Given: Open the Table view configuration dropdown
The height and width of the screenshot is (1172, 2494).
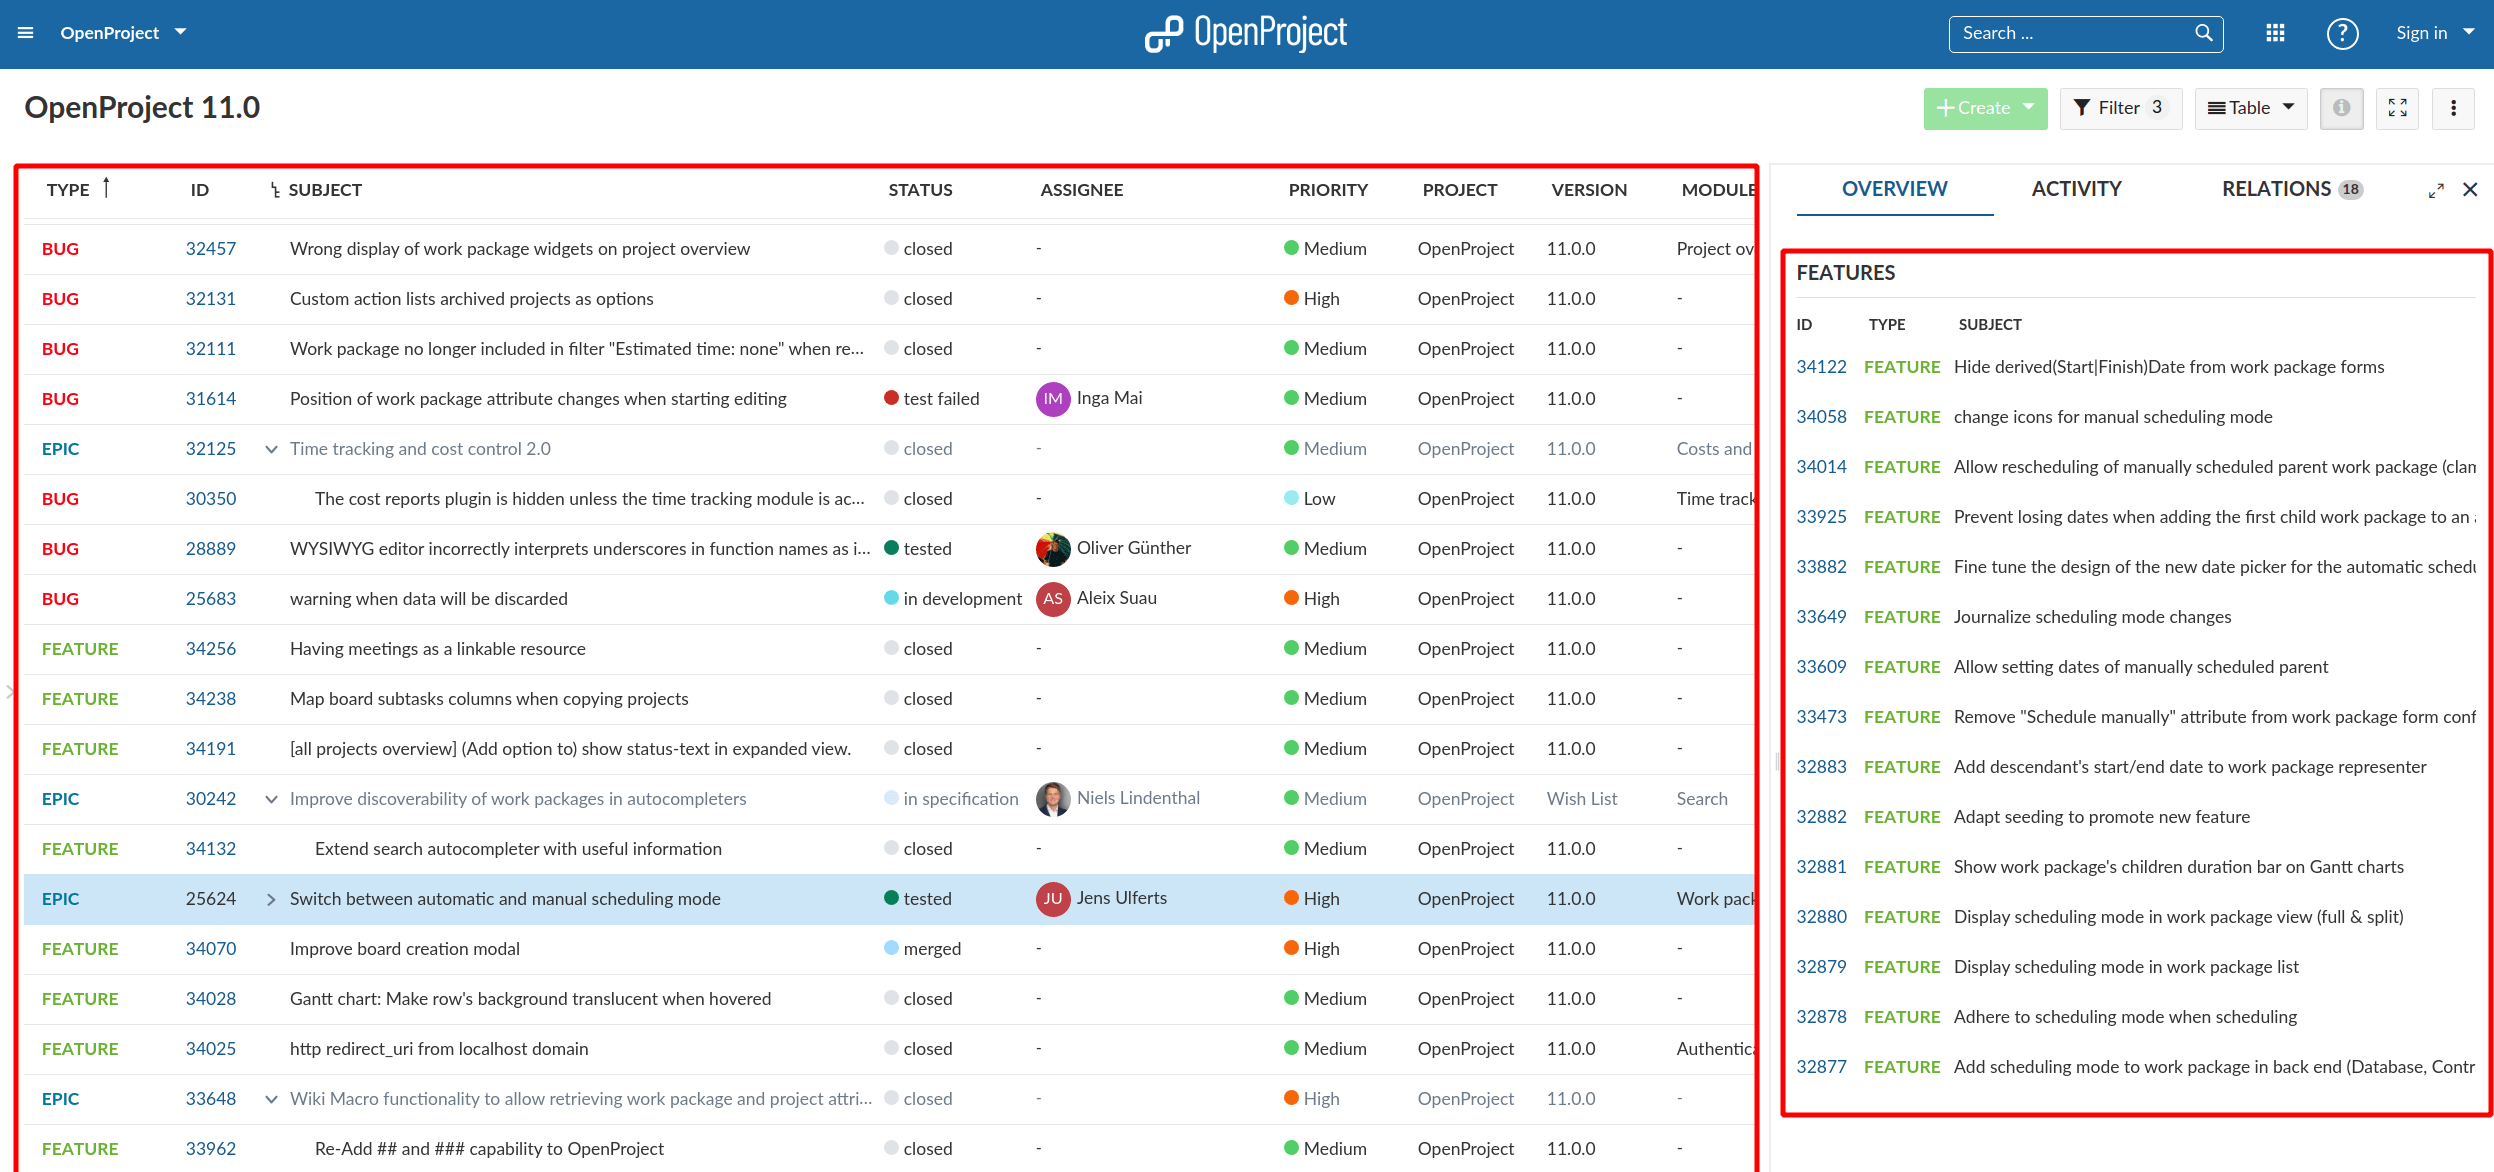Looking at the screenshot, I should (x=2250, y=108).
